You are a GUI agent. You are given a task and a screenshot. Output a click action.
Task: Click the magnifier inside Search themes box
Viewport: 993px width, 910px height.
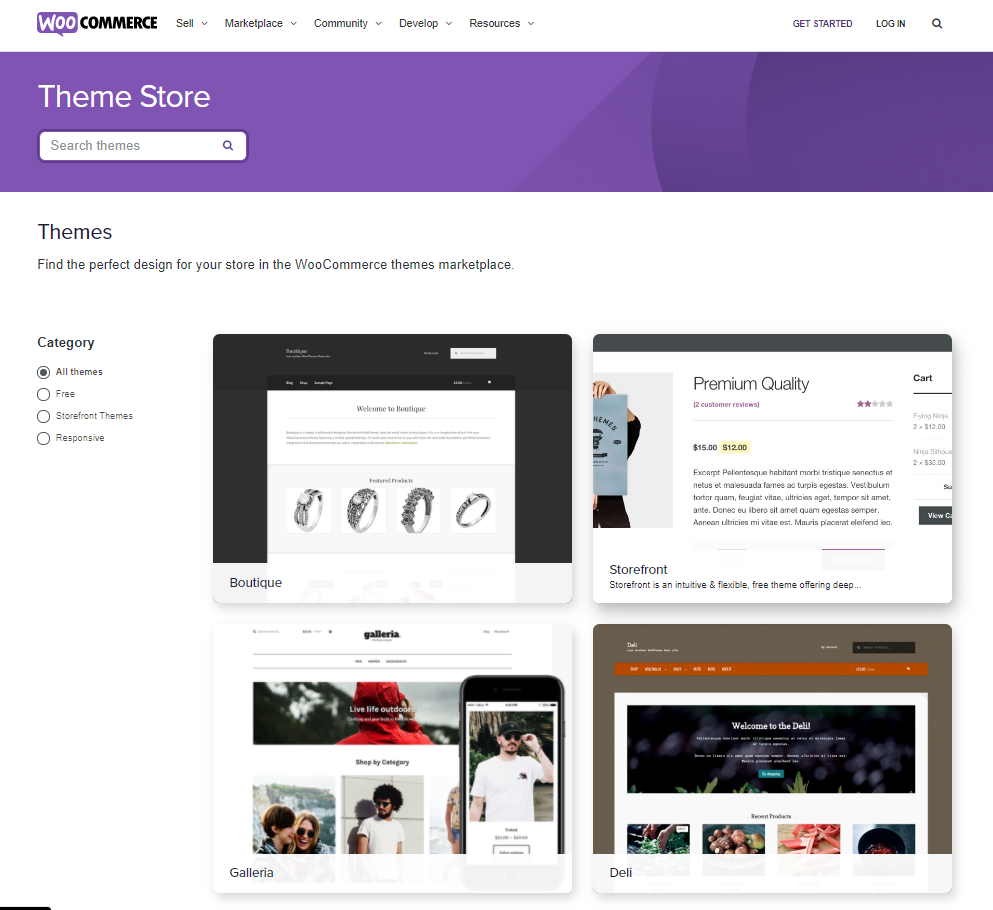click(228, 146)
